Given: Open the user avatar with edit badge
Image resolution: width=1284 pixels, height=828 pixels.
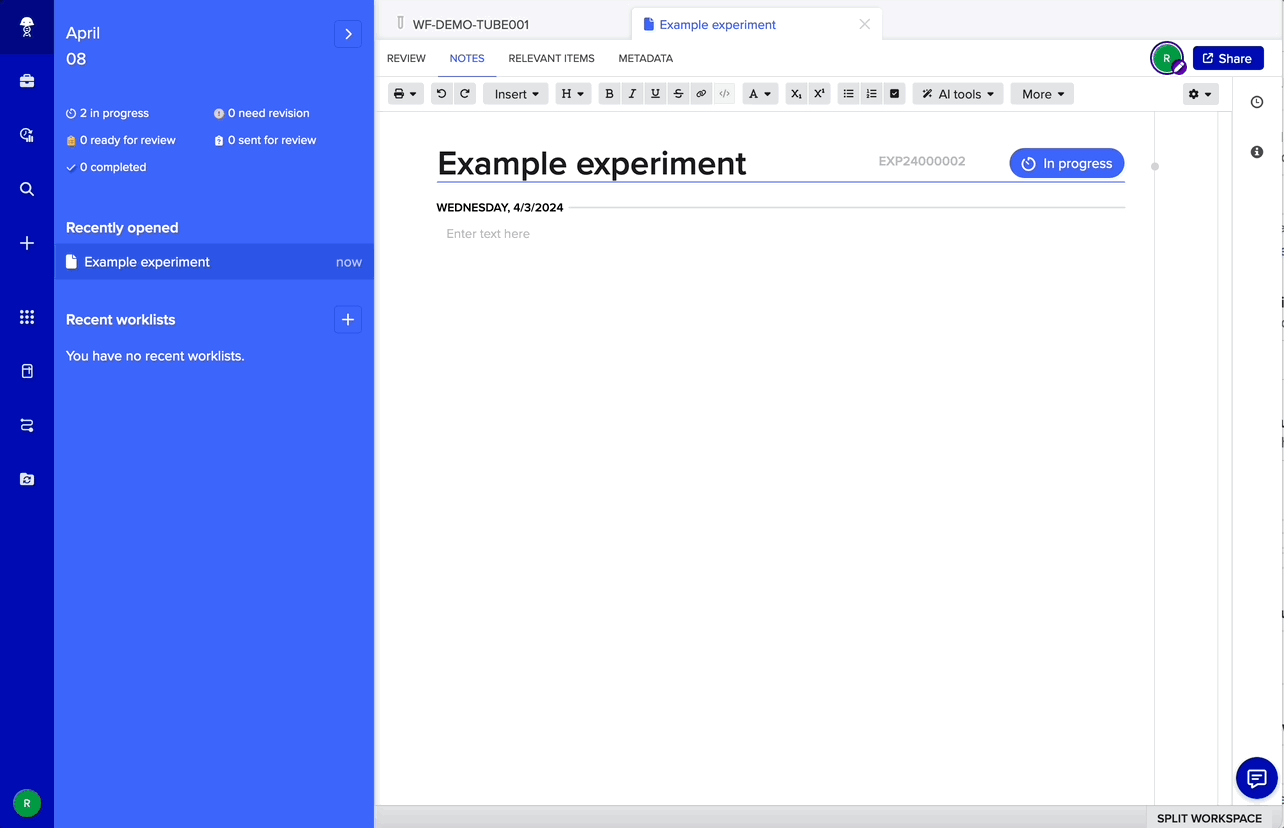Looking at the screenshot, I should [x=1167, y=58].
